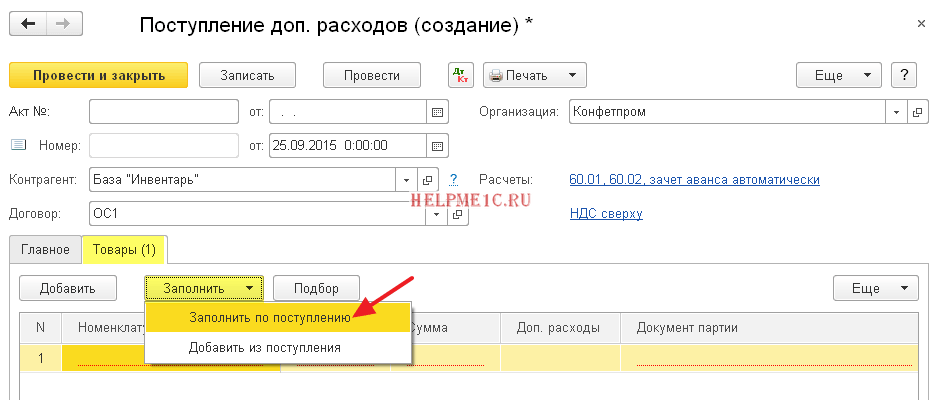942x400 pixels.
Task: Focus the Акт date field
Action: tap(348, 112)
